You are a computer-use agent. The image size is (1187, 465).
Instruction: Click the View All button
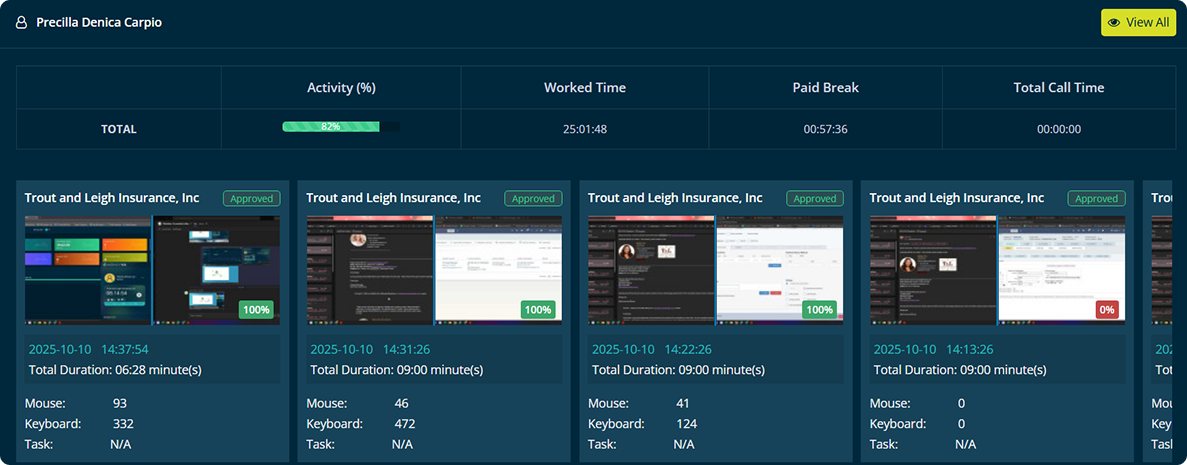point(1138,22)
